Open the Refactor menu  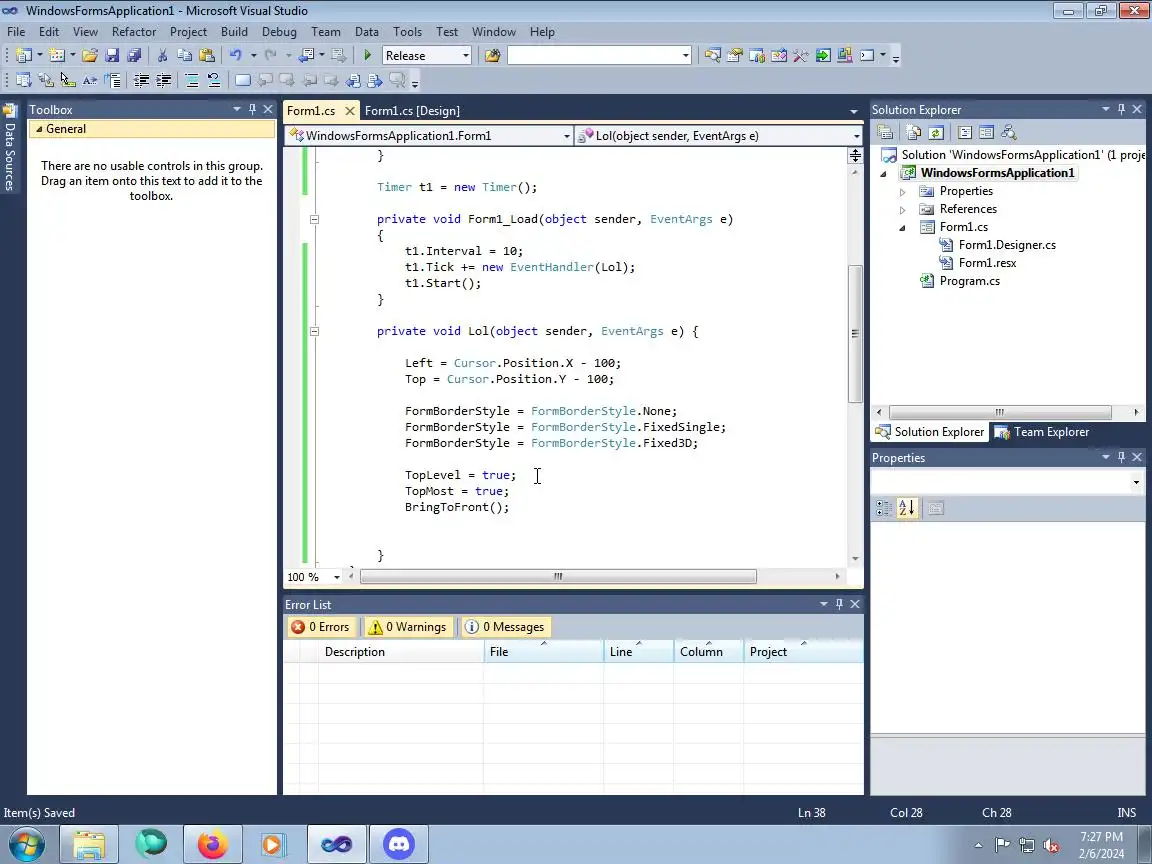click(134, 32)
